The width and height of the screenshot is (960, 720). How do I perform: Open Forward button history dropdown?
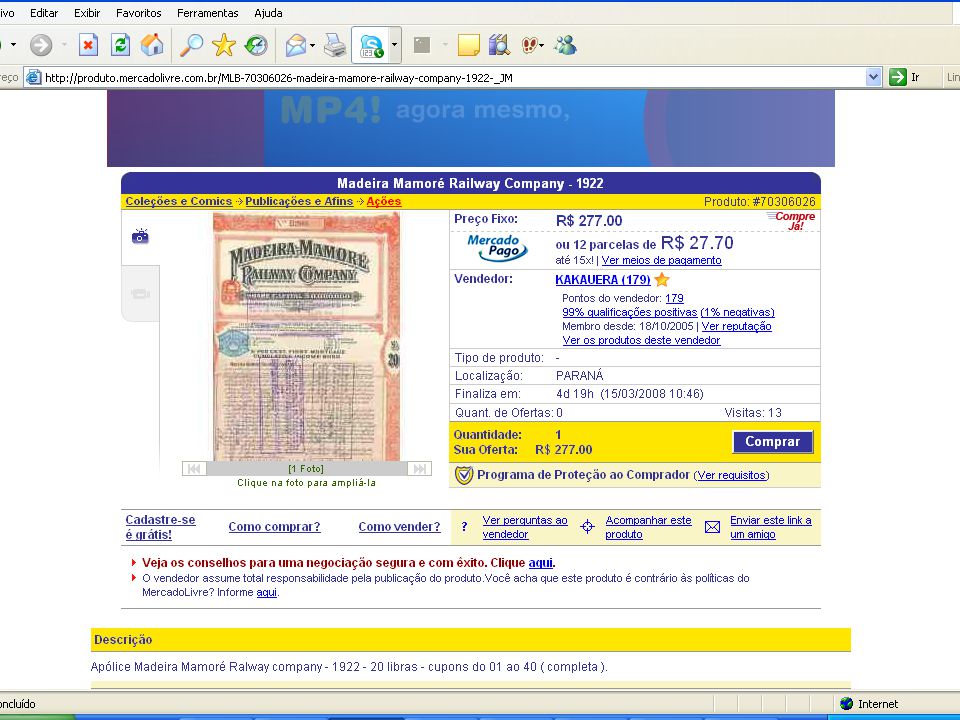click(x=64, y=45)
